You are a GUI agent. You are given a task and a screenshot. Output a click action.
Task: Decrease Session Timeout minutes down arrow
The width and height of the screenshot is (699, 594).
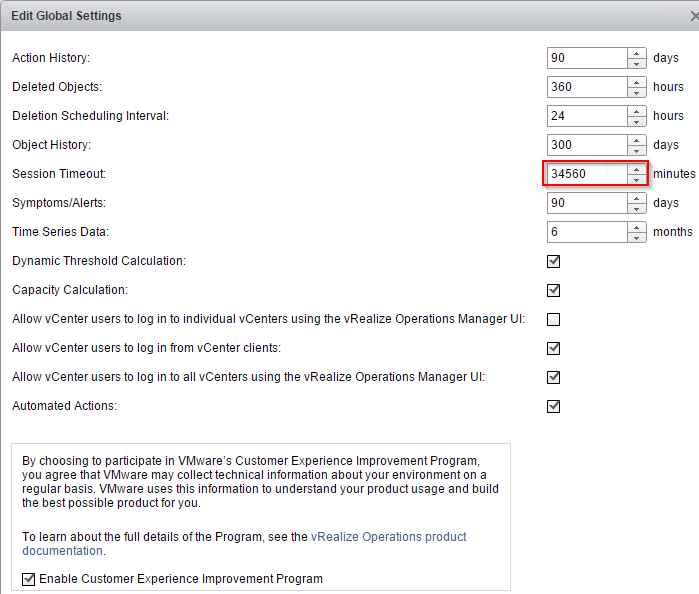(637, 179)
